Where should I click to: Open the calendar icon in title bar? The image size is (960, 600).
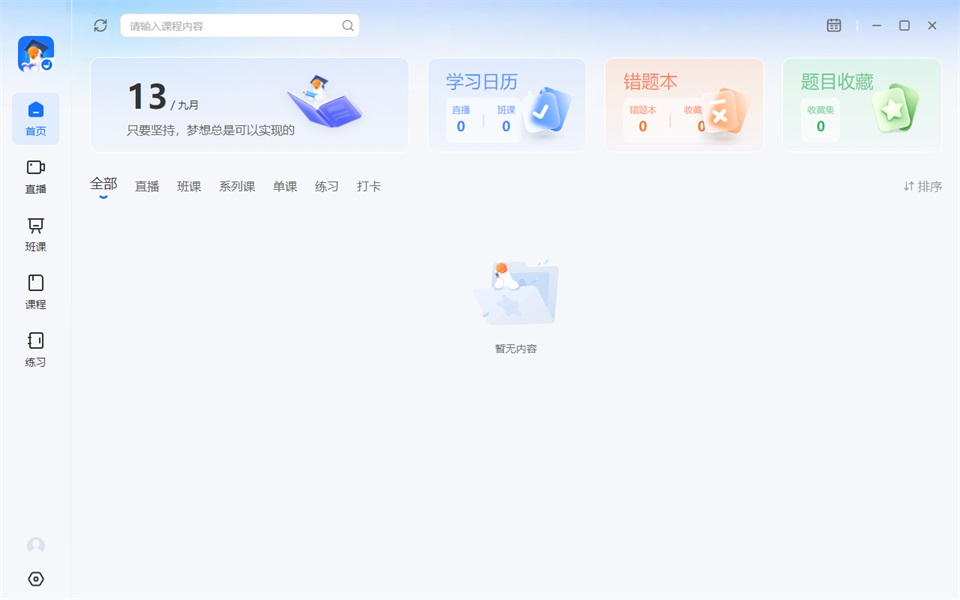834,25
